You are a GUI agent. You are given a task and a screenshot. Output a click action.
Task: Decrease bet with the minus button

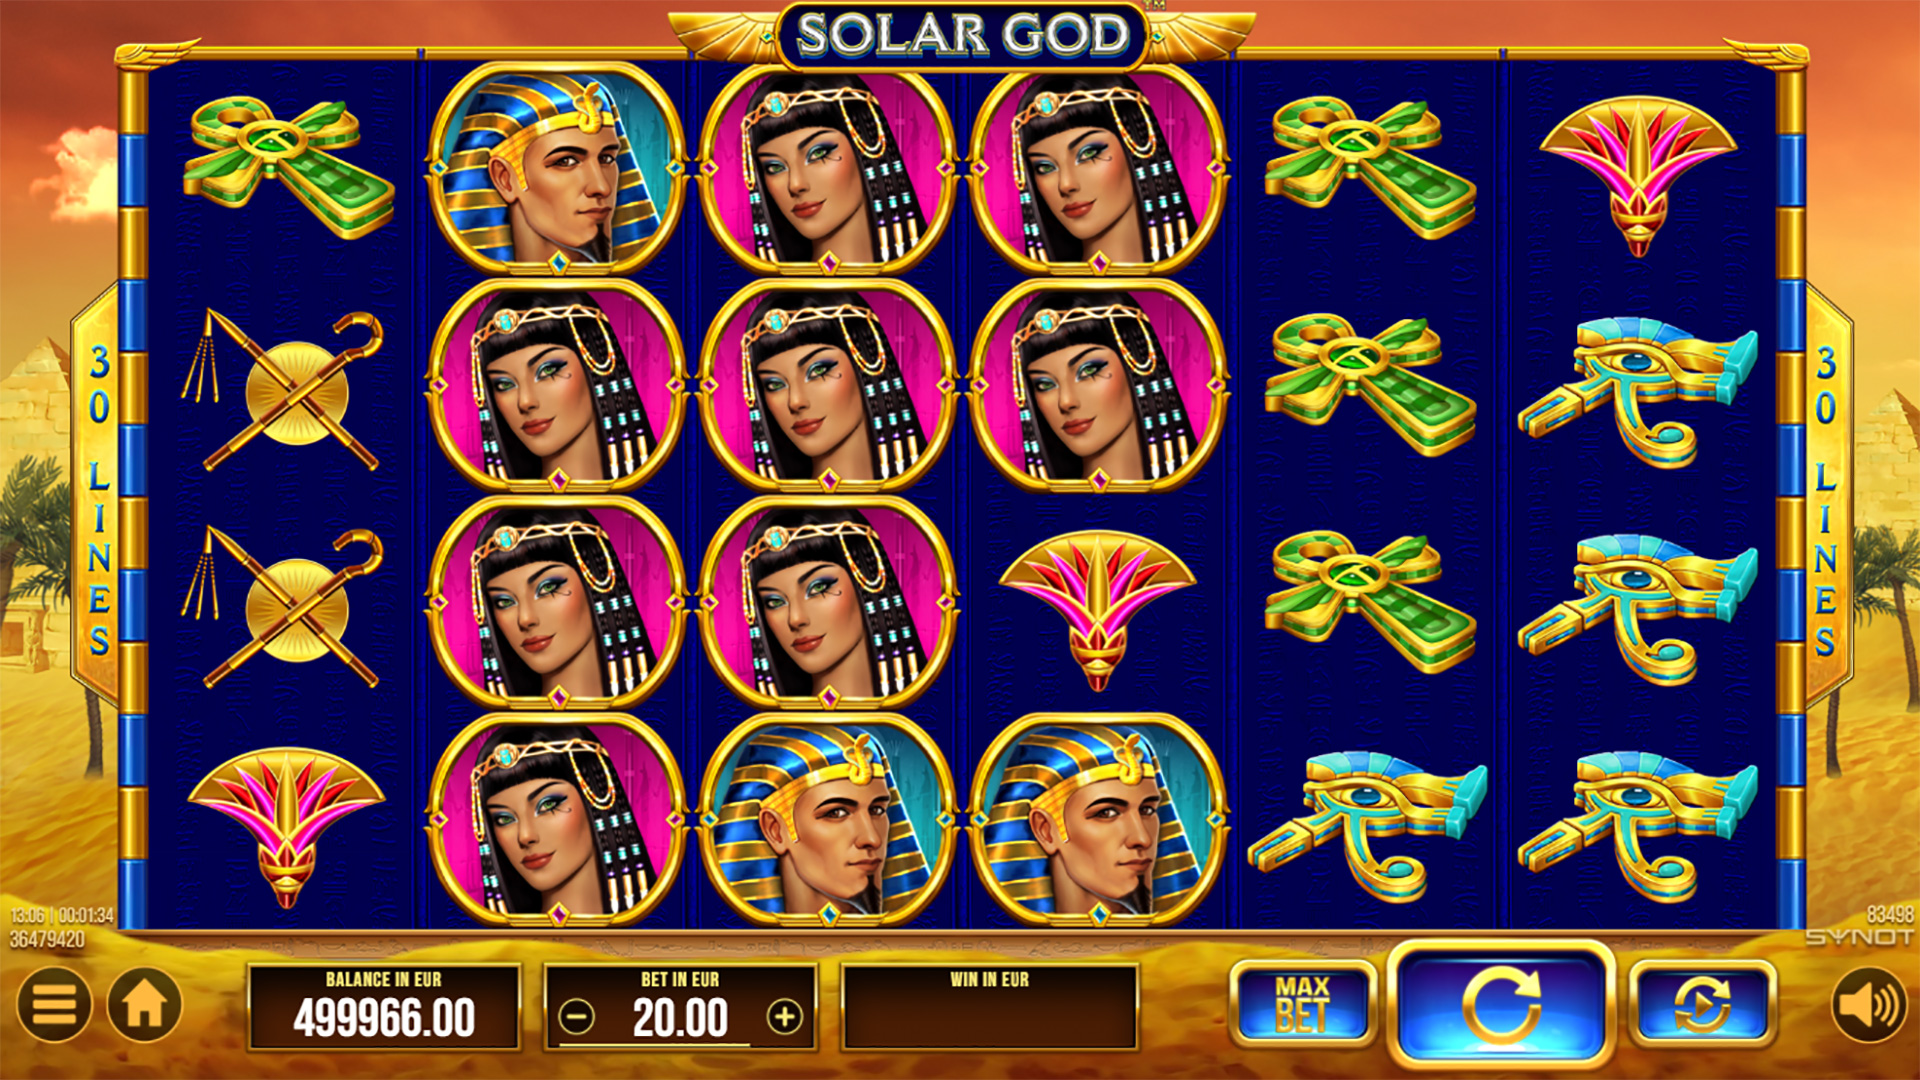point(576,1018)
